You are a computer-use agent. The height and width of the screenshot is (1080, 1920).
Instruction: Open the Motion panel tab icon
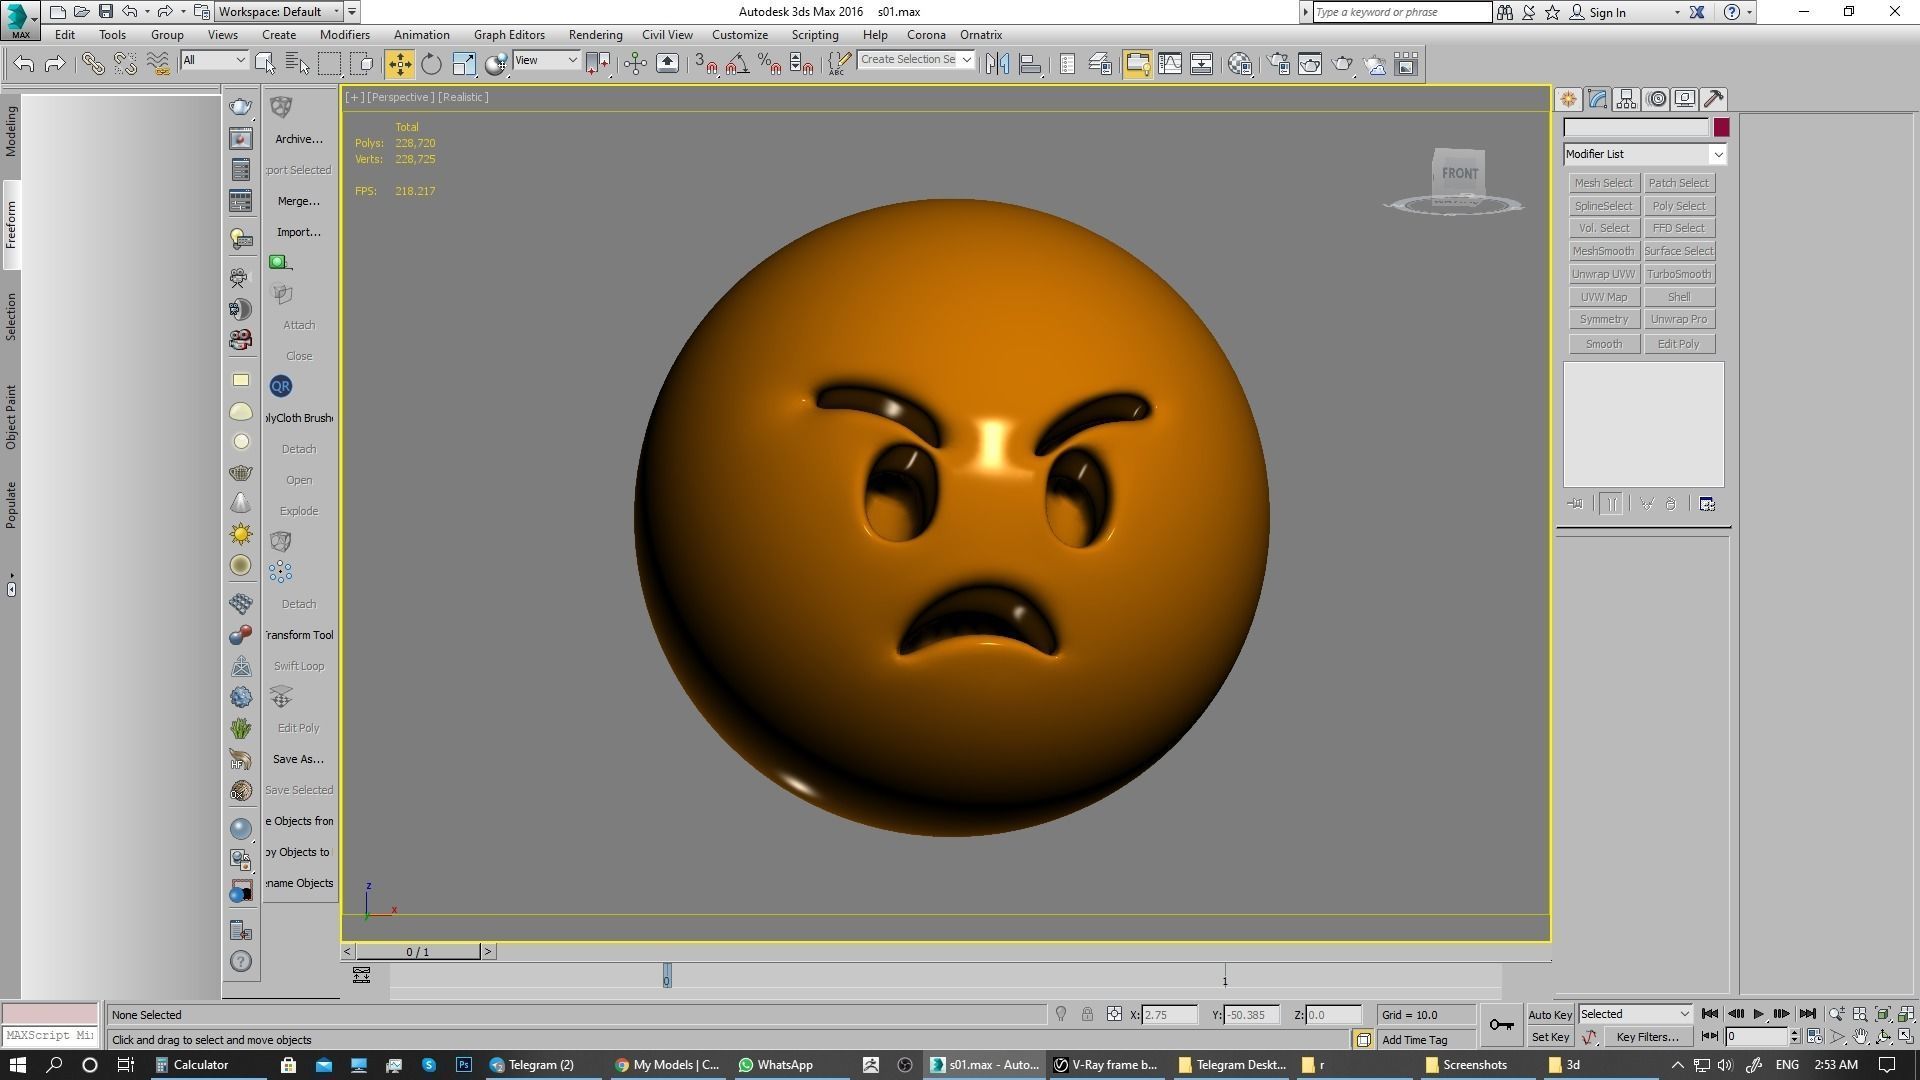(1656, 99)
